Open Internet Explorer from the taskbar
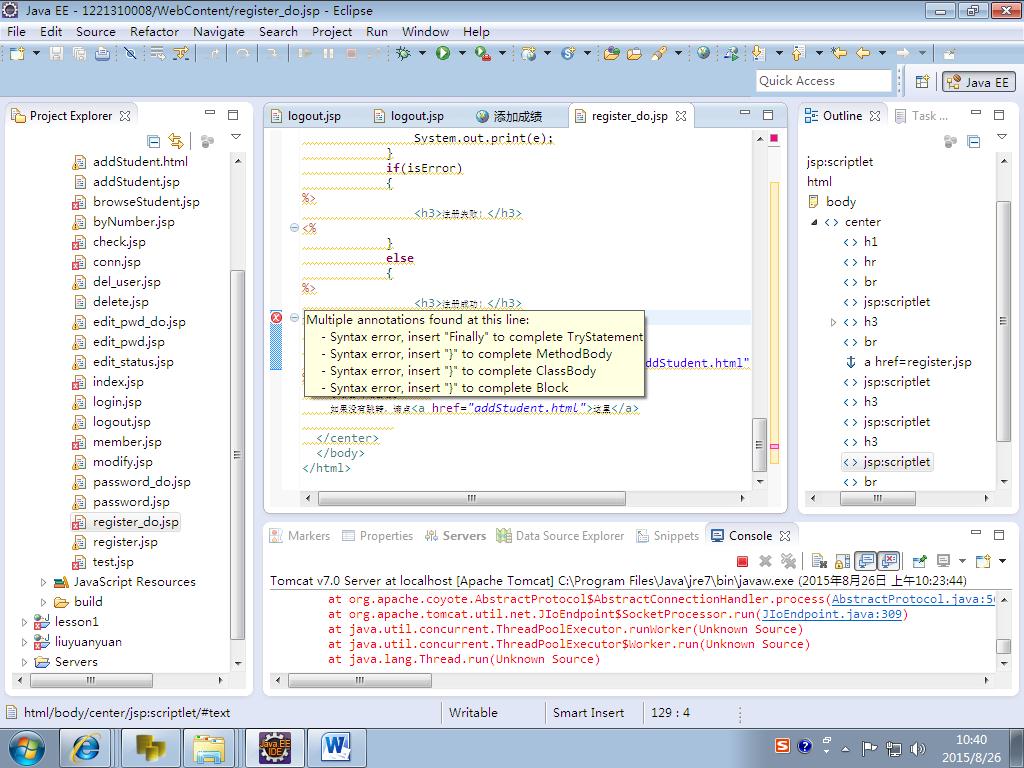The width and height of the screenshot is (1024, 768). 85,746
